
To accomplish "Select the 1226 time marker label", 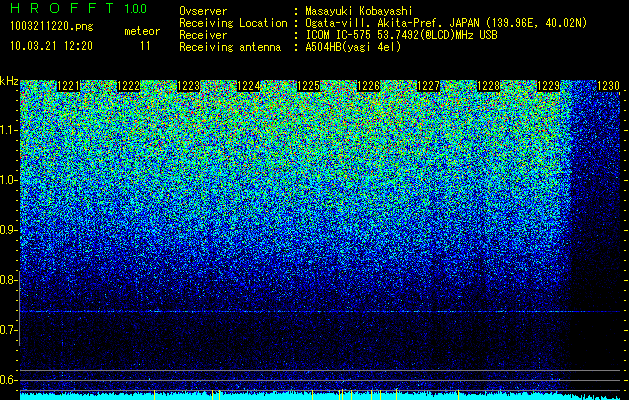I will pyautogui.click(x=369, y=86).
